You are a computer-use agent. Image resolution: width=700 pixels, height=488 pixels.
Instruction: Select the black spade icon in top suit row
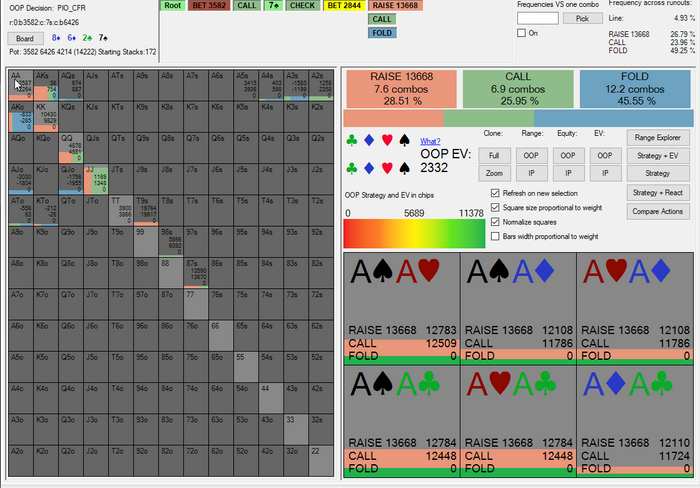click(404, 141)
